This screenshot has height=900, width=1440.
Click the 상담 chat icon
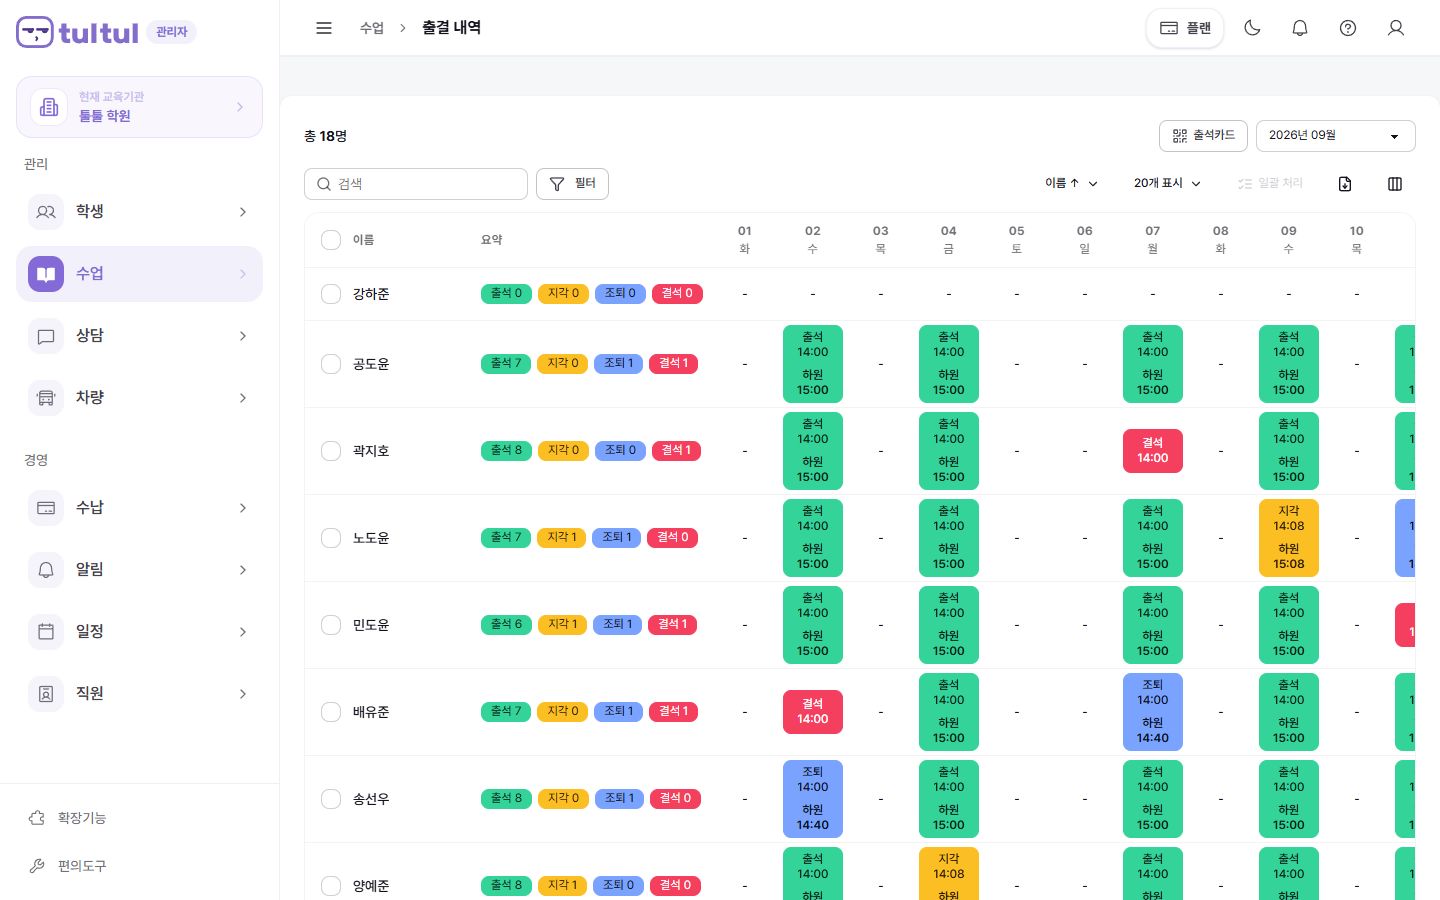[46, 336]
